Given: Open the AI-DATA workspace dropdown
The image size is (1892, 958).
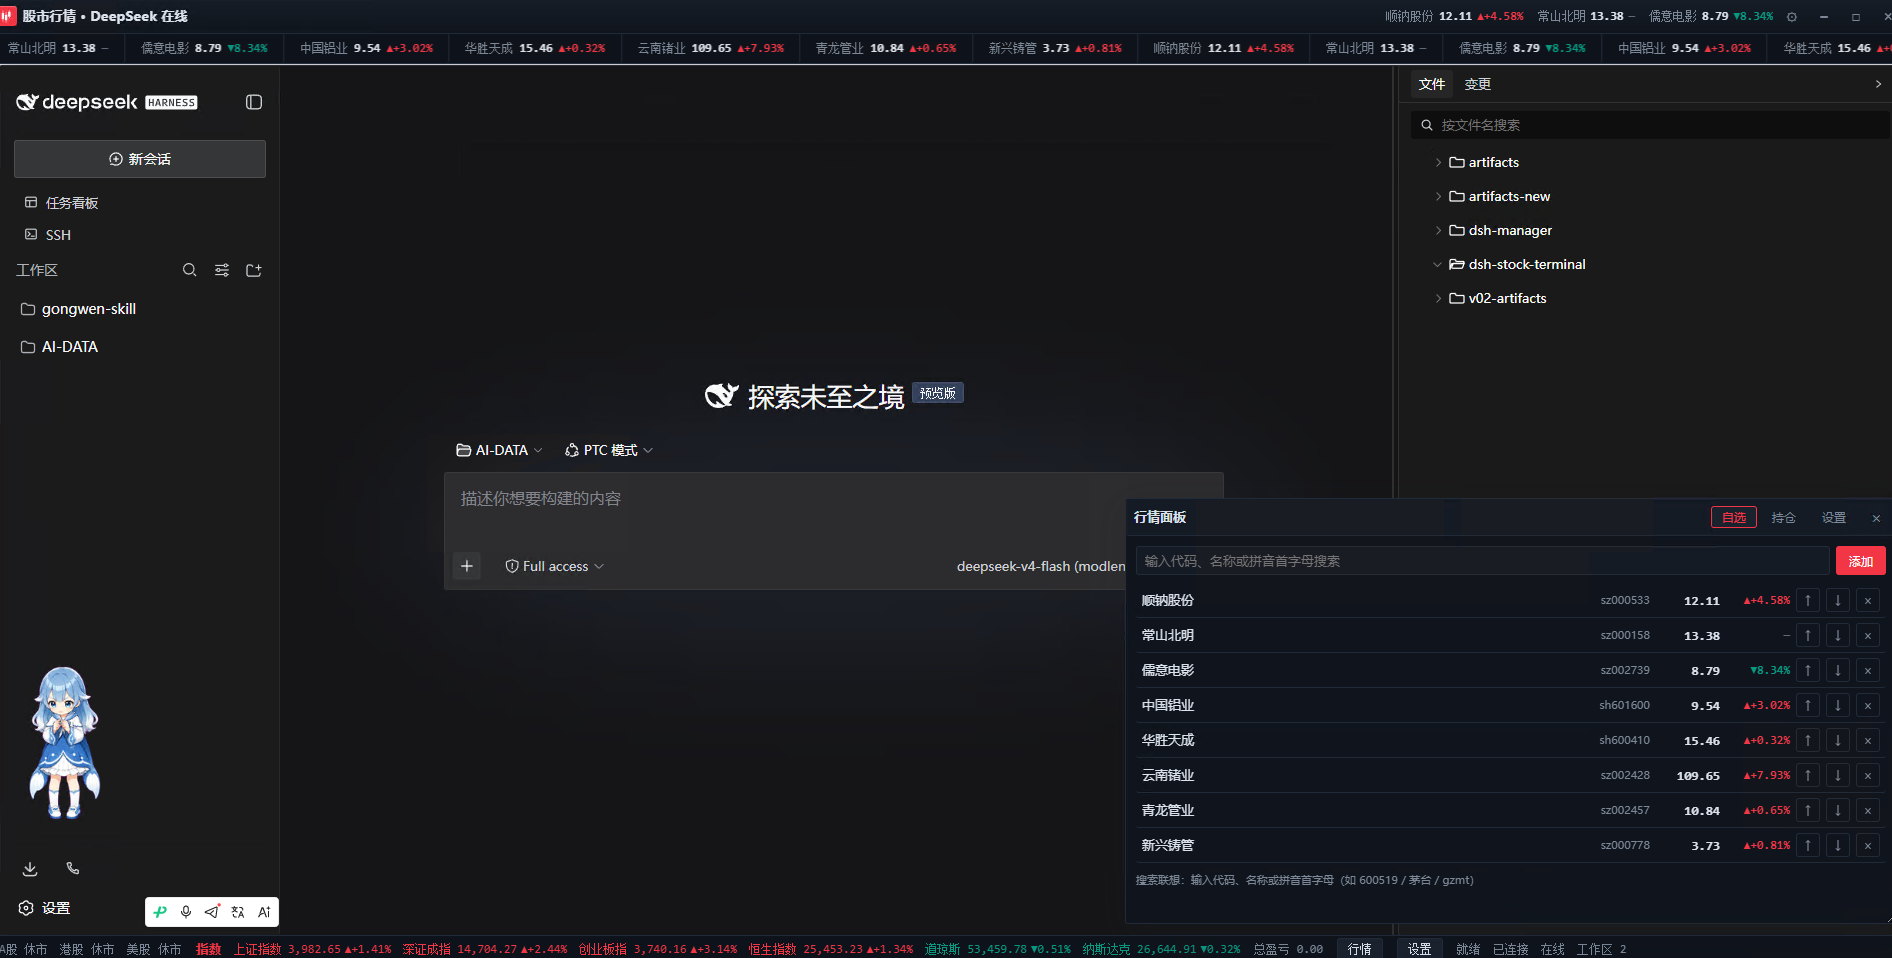Looking at the screenshot, I should [499, 450].
